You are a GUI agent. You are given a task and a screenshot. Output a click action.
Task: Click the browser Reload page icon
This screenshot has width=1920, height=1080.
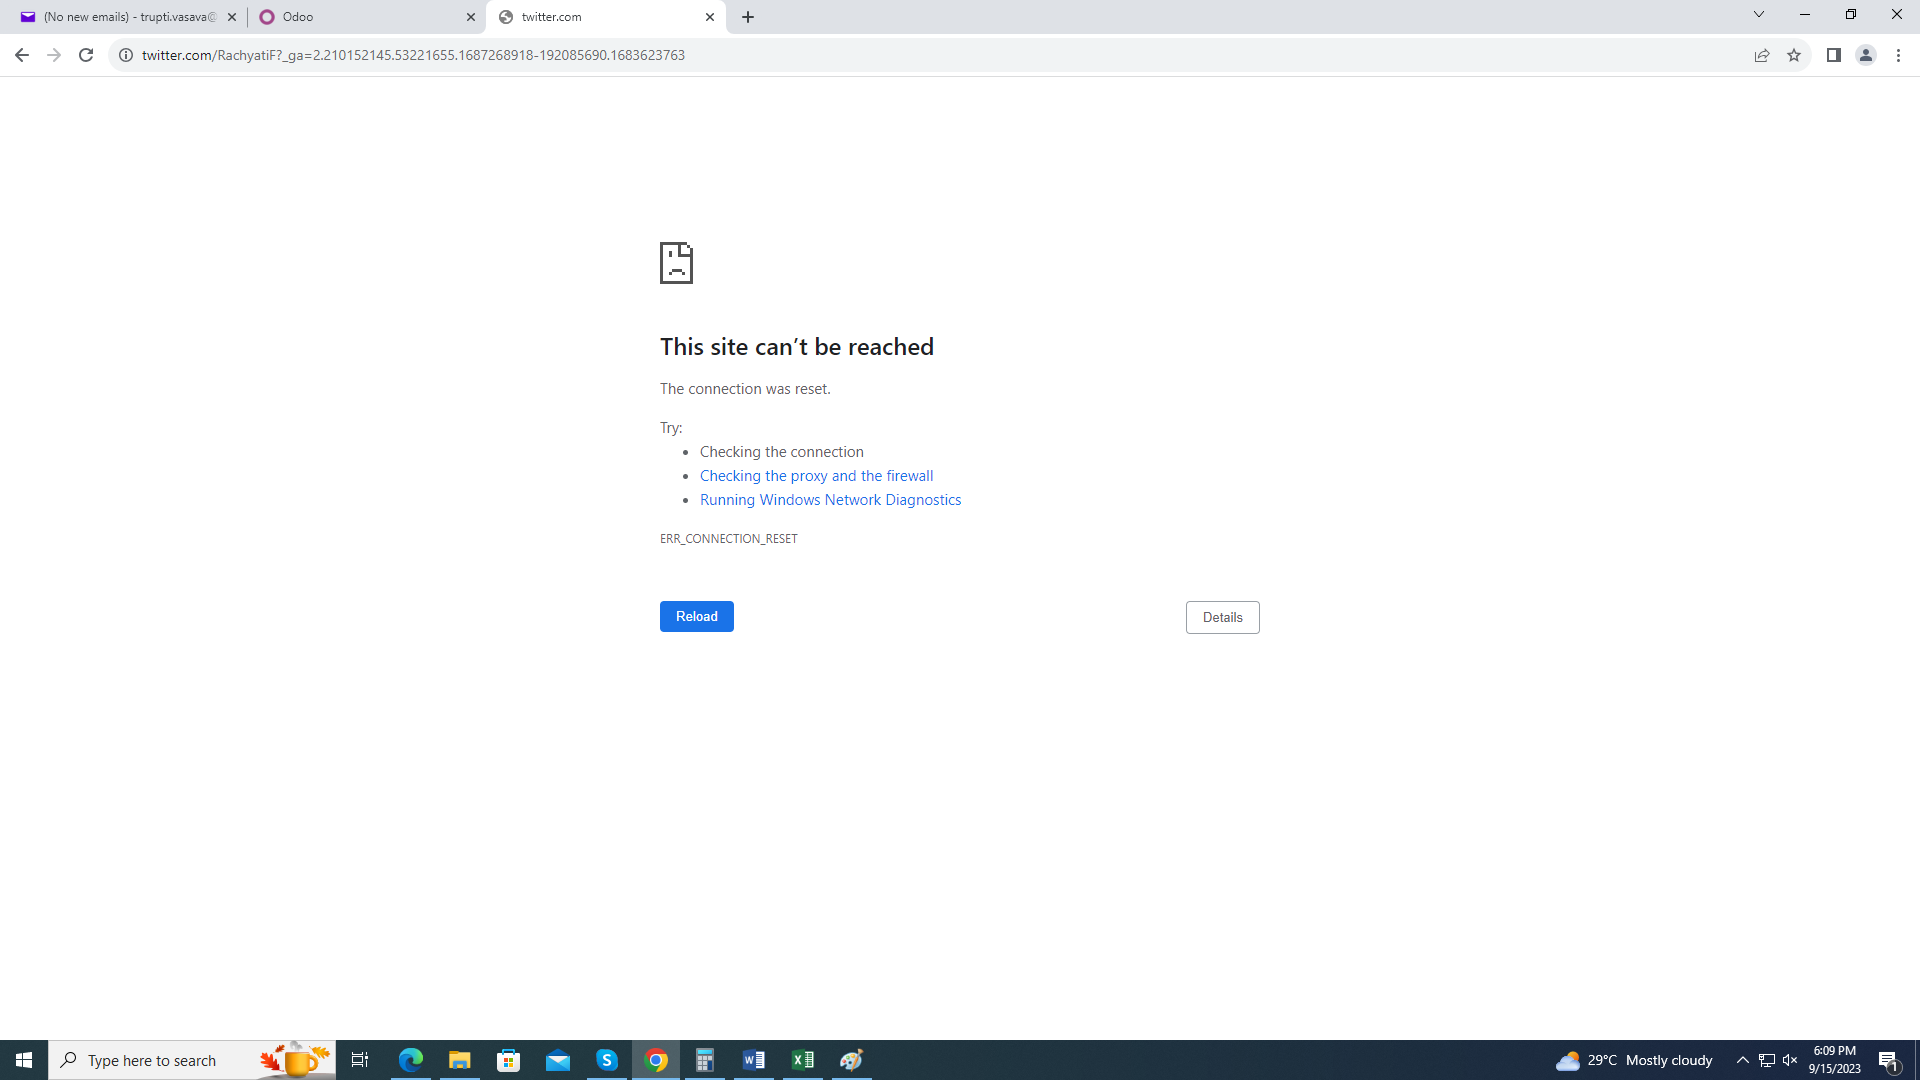pos(86,55)
